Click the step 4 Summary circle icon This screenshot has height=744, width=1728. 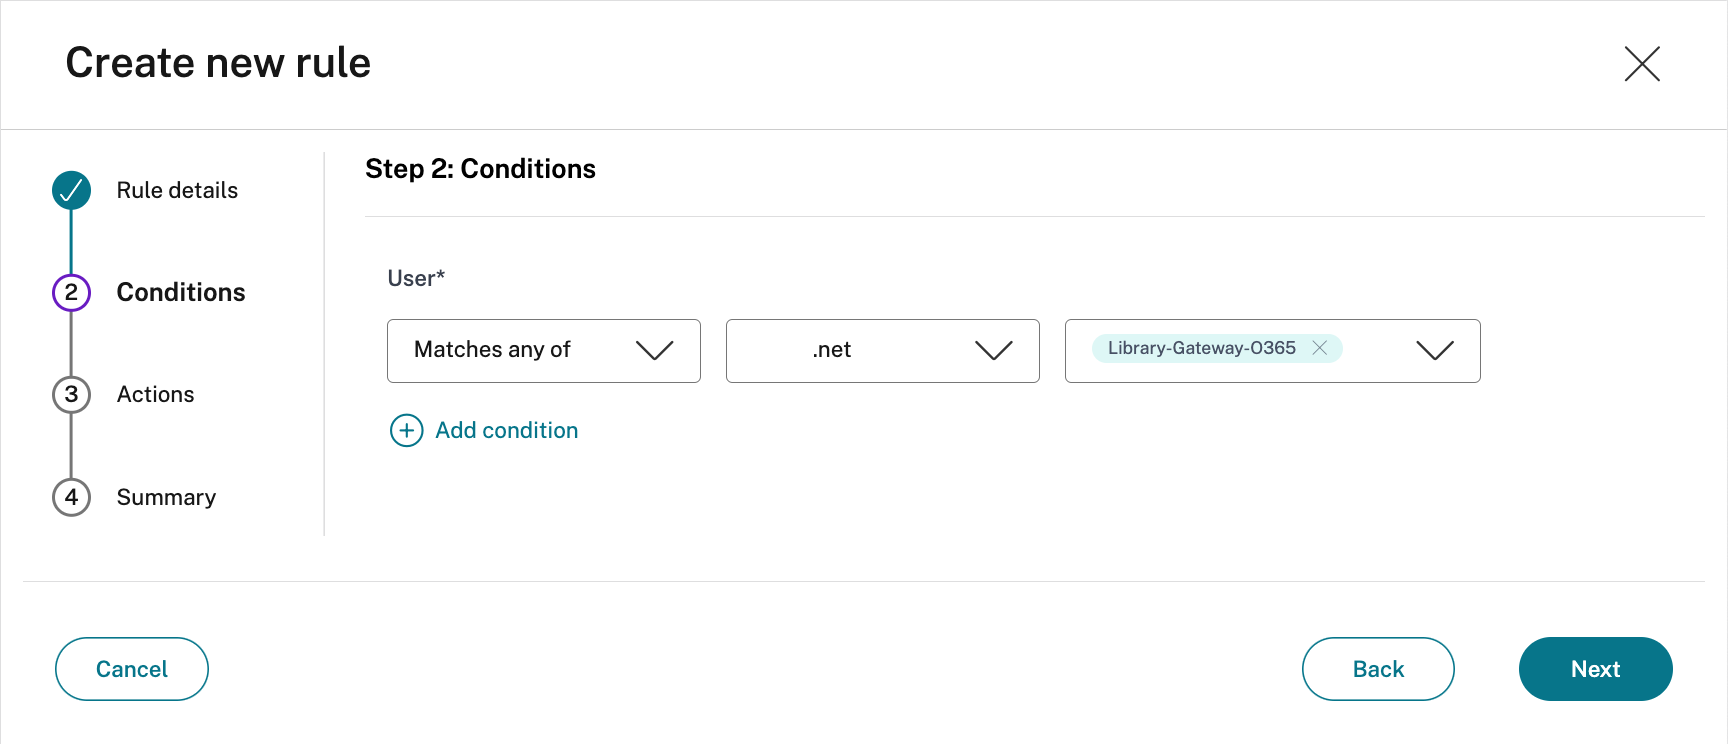[x=71, y=497]
